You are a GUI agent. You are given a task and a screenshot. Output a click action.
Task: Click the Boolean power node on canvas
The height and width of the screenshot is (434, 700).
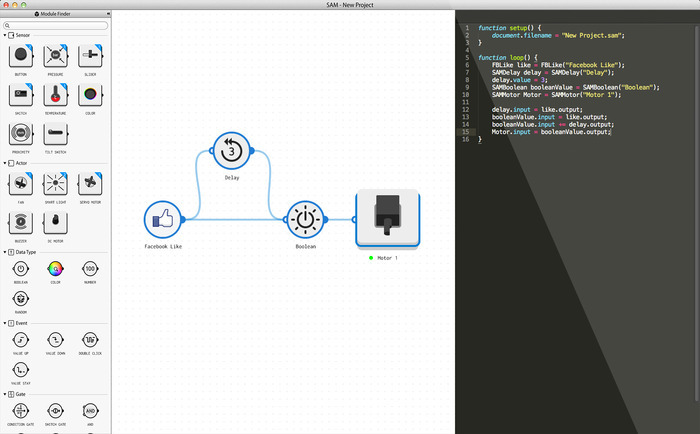point(305,219)
